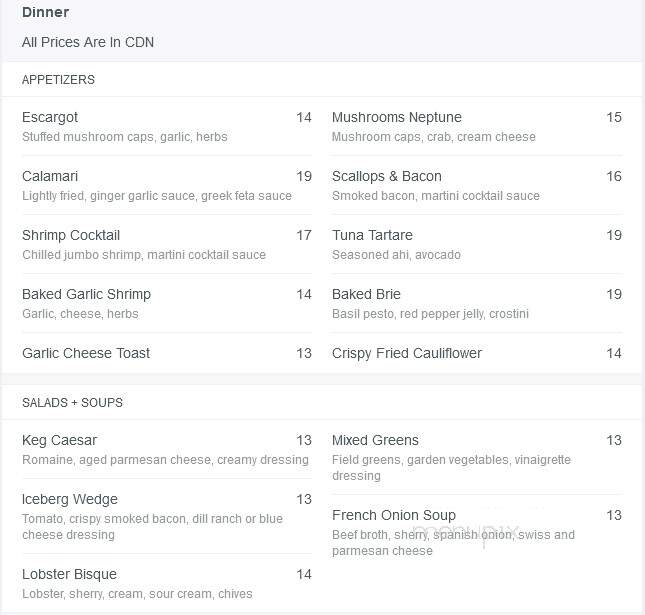Select Scallops & Bacon appetizer
This screenshot has height=615, width=645.
point(477,186)
